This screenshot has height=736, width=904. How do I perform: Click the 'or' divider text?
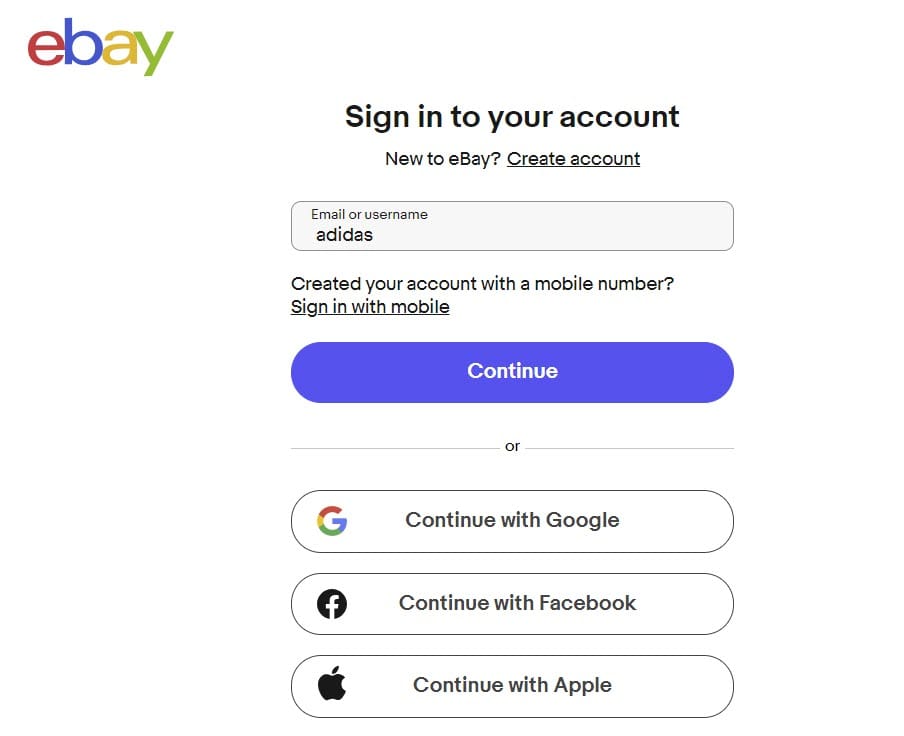click(512, 447)
